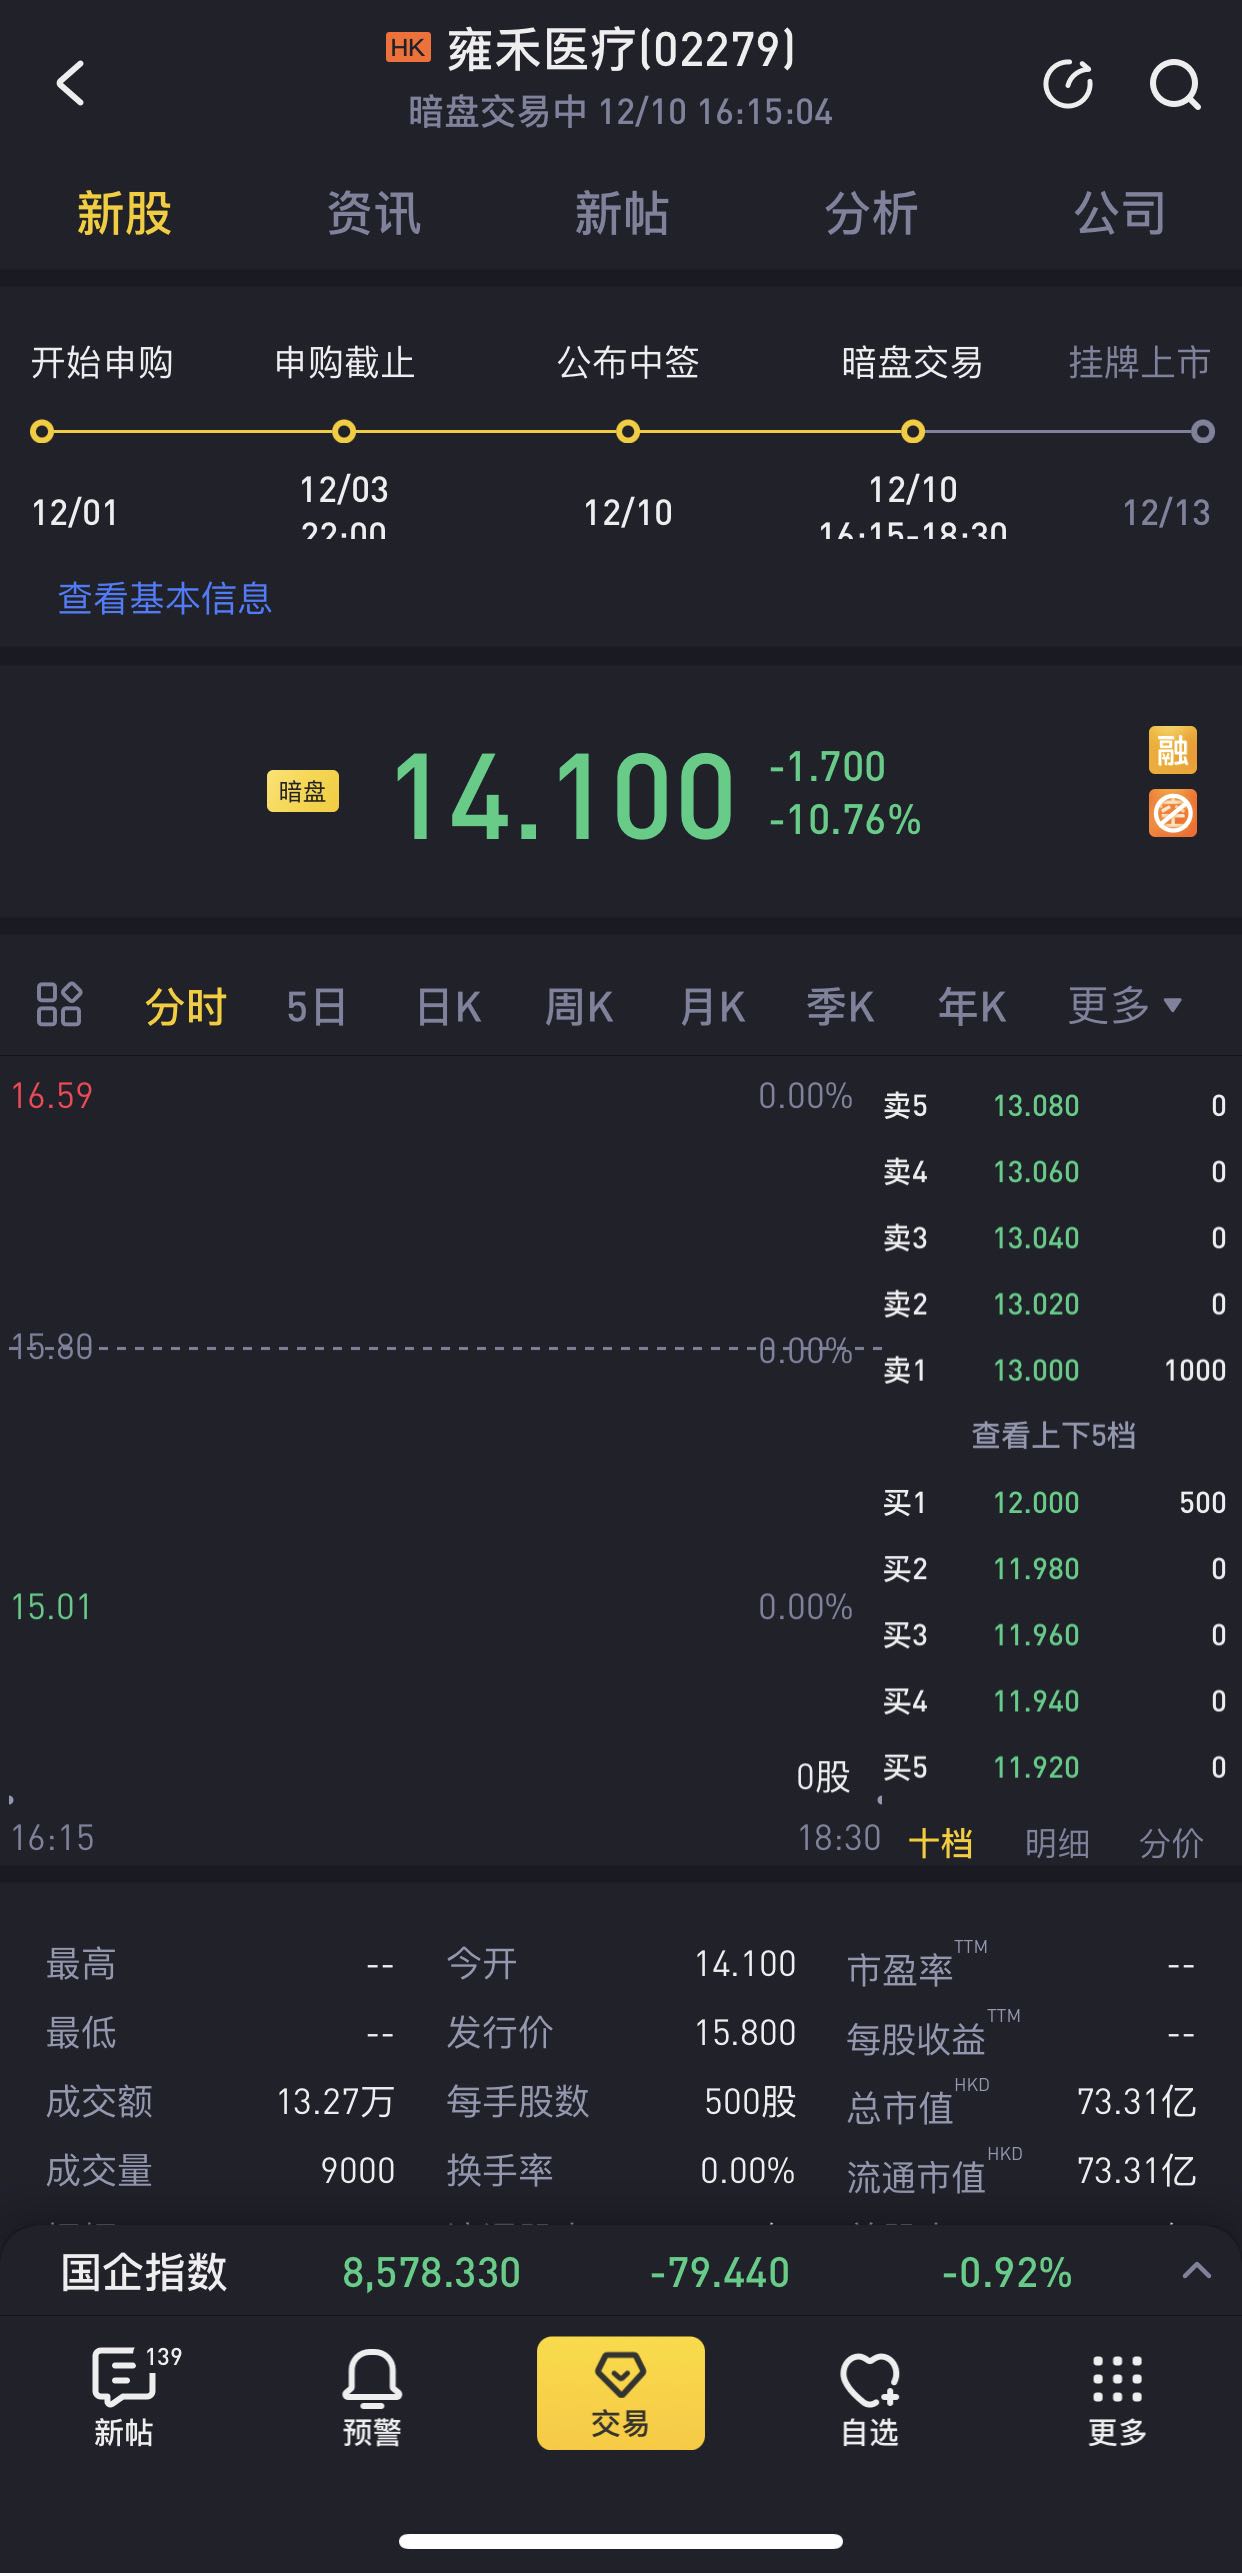This screenshot has height=2573, width=1242.
Task: Tap the 每手股数 500股 value
Action: [x=750, y=2102]
